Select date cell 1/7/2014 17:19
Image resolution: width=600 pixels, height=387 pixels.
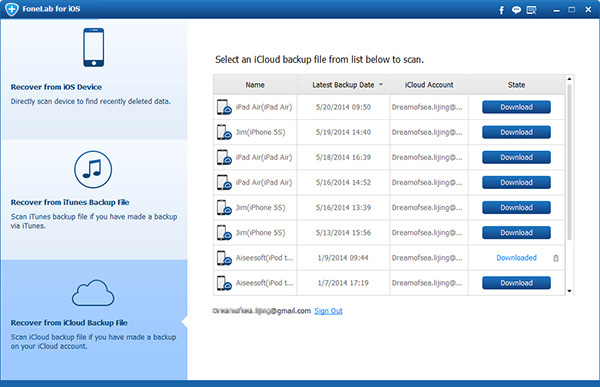[343, 283]
